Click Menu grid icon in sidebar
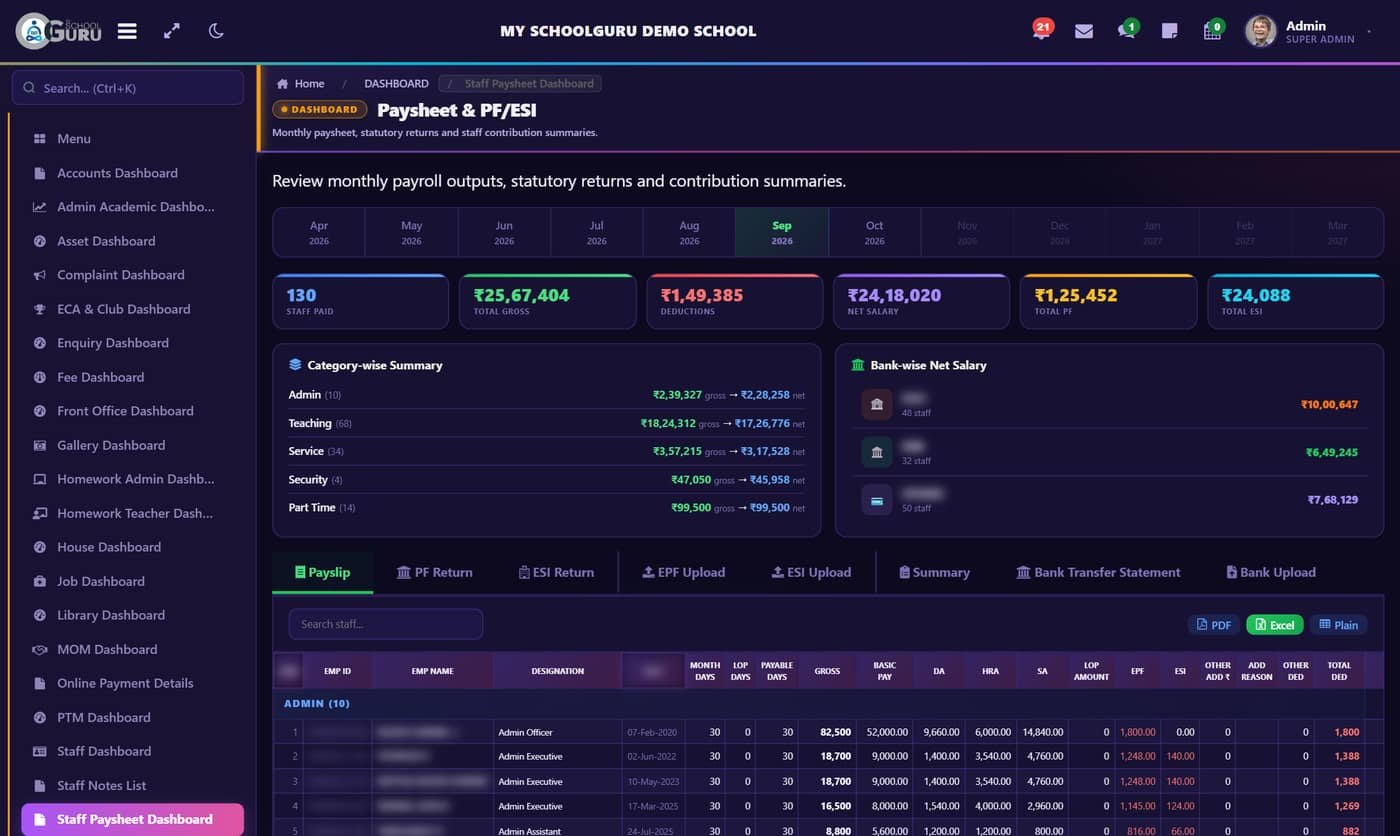 (x=40, y=139)
